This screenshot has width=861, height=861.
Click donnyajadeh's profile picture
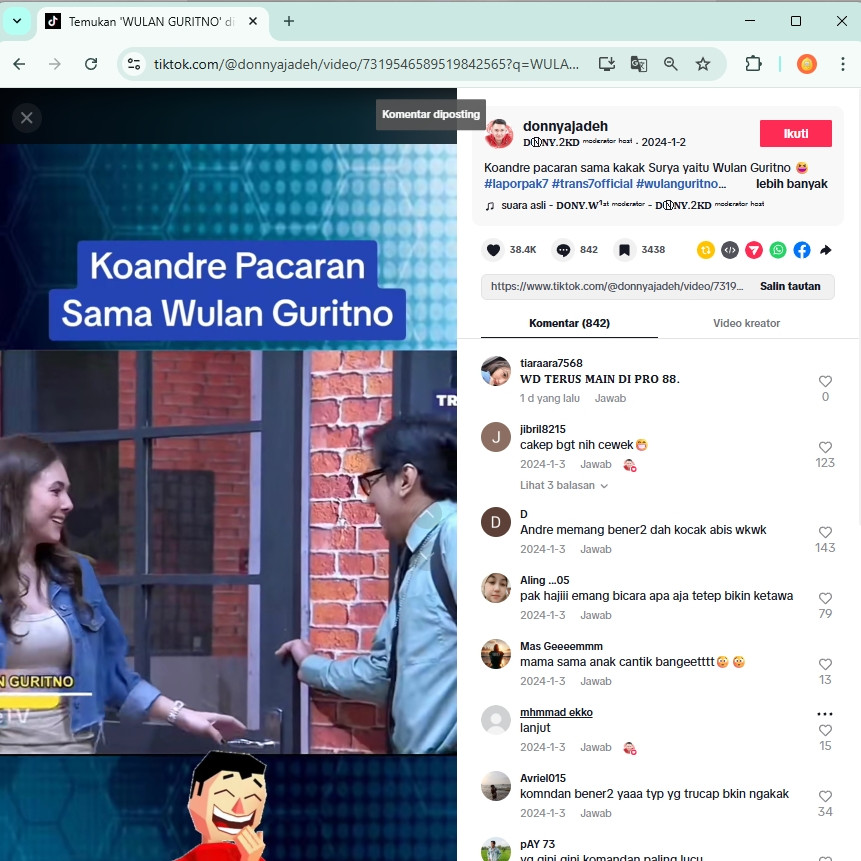click(x=499, y=133)
